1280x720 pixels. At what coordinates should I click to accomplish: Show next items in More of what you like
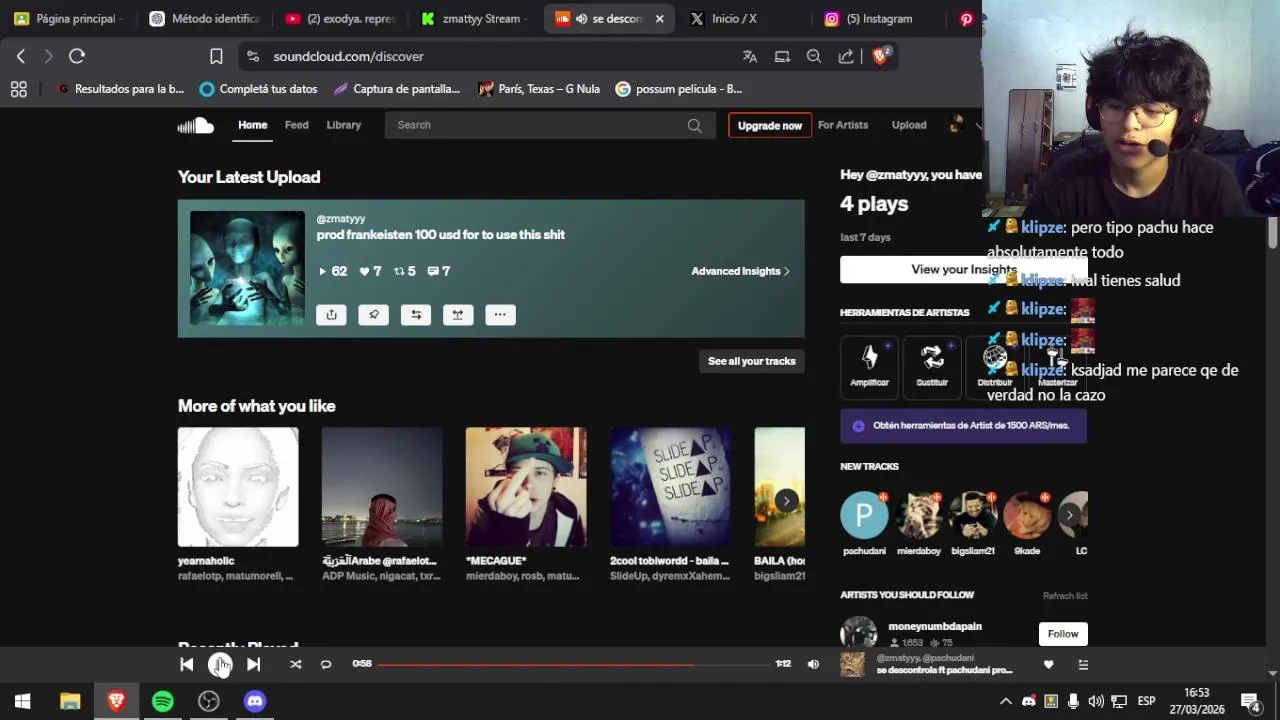coord(787,501)
